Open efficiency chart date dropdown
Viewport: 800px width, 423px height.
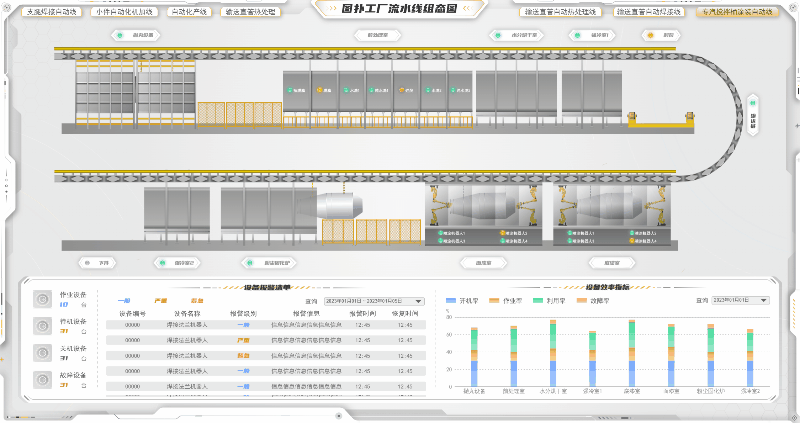[x=740, y=301]
